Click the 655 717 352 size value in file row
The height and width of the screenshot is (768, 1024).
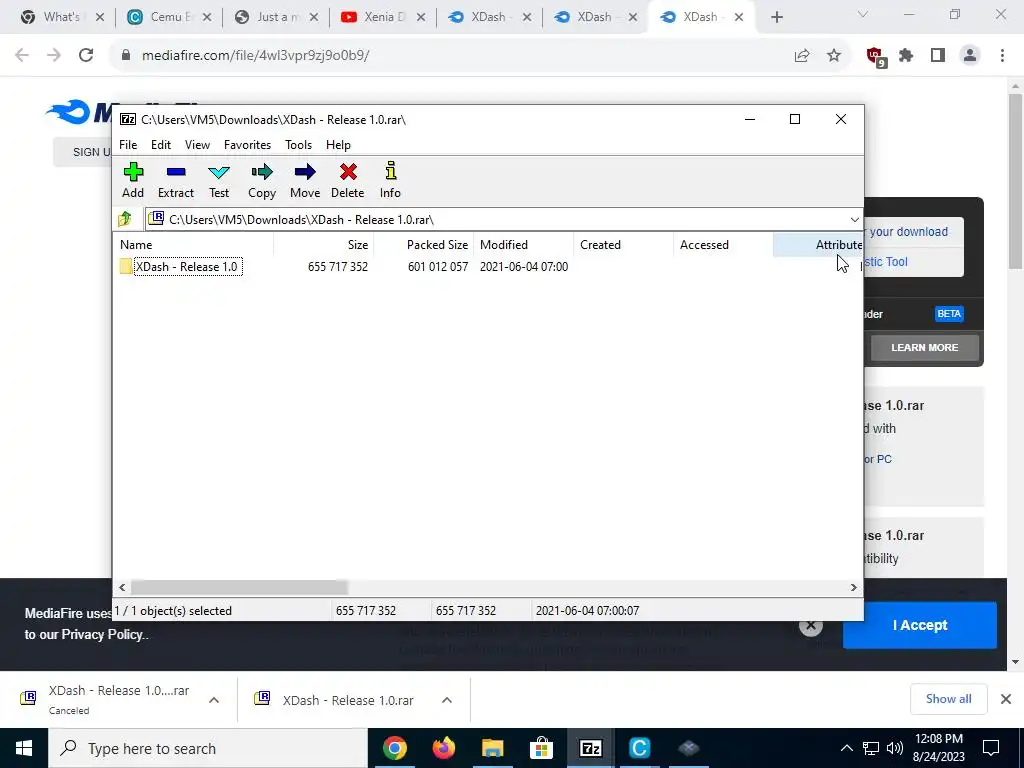point(338,266)
